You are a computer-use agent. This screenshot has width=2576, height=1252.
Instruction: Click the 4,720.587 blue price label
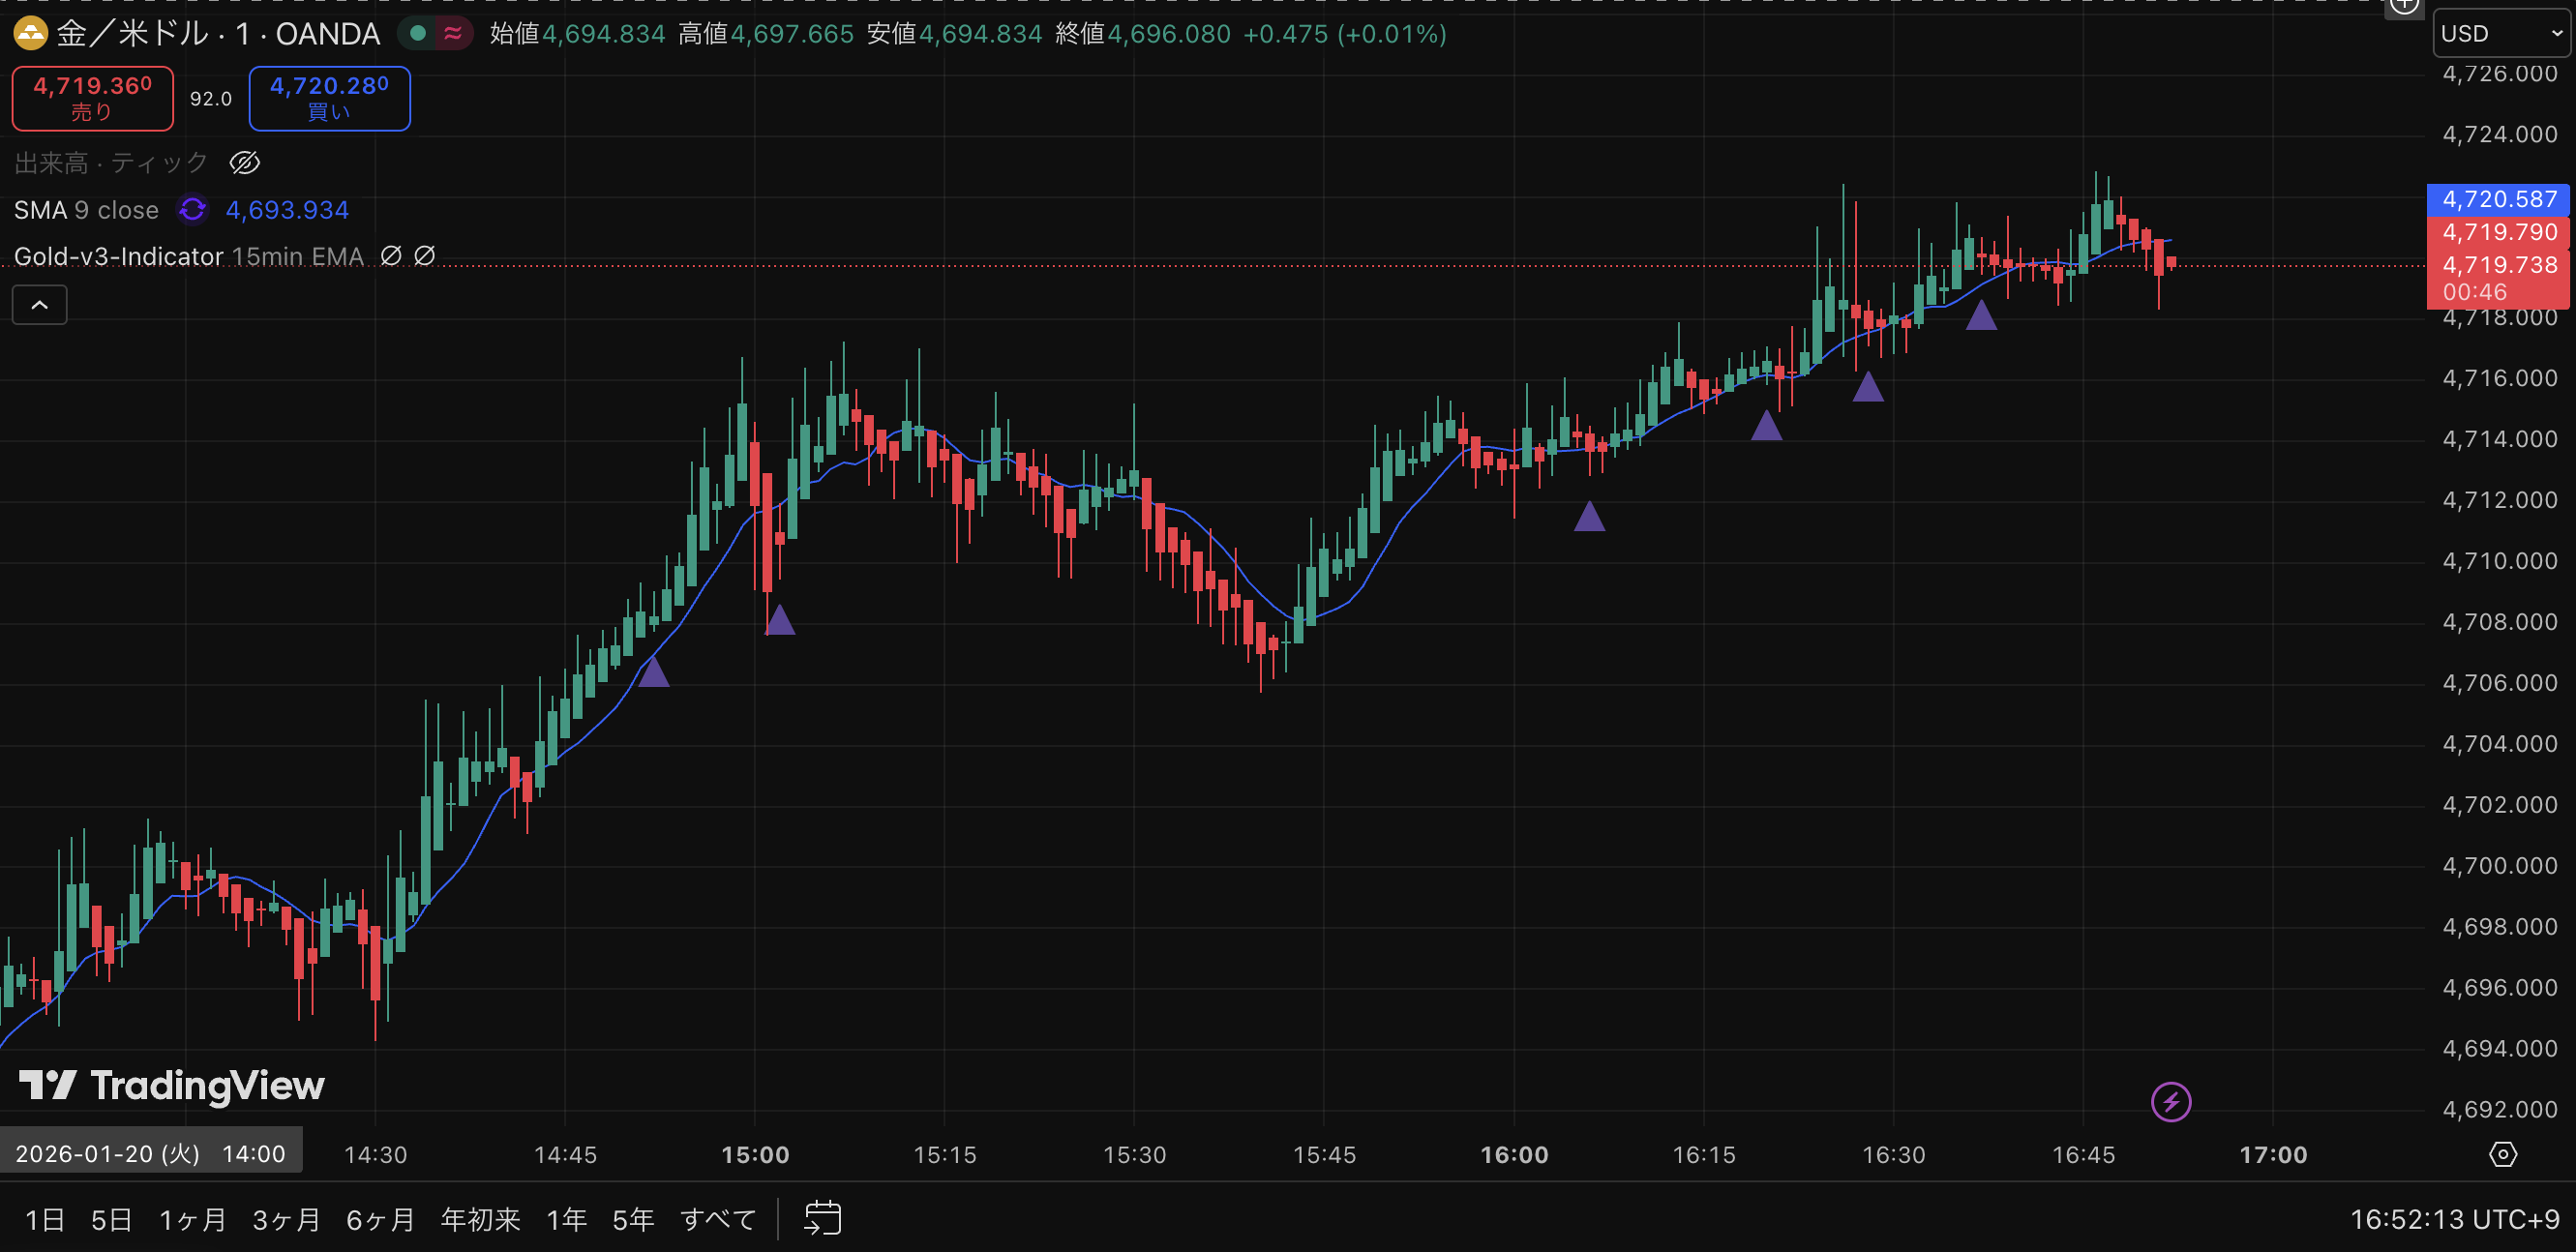pyautogui.click(x=2498, y=199)
